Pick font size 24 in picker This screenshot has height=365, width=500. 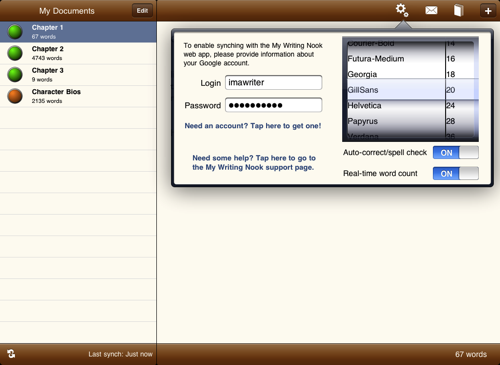pos(451,105)
